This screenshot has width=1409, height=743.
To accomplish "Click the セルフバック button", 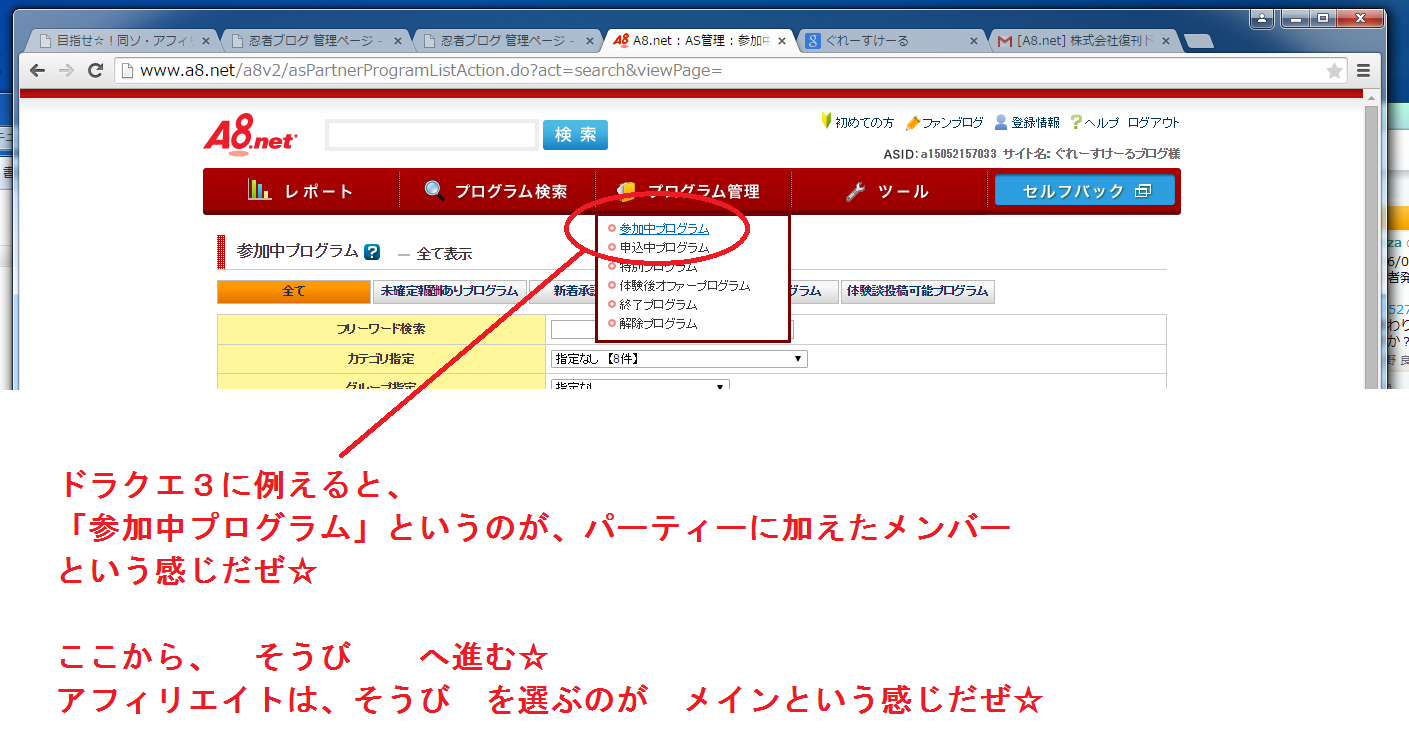I will (1085, 190).
